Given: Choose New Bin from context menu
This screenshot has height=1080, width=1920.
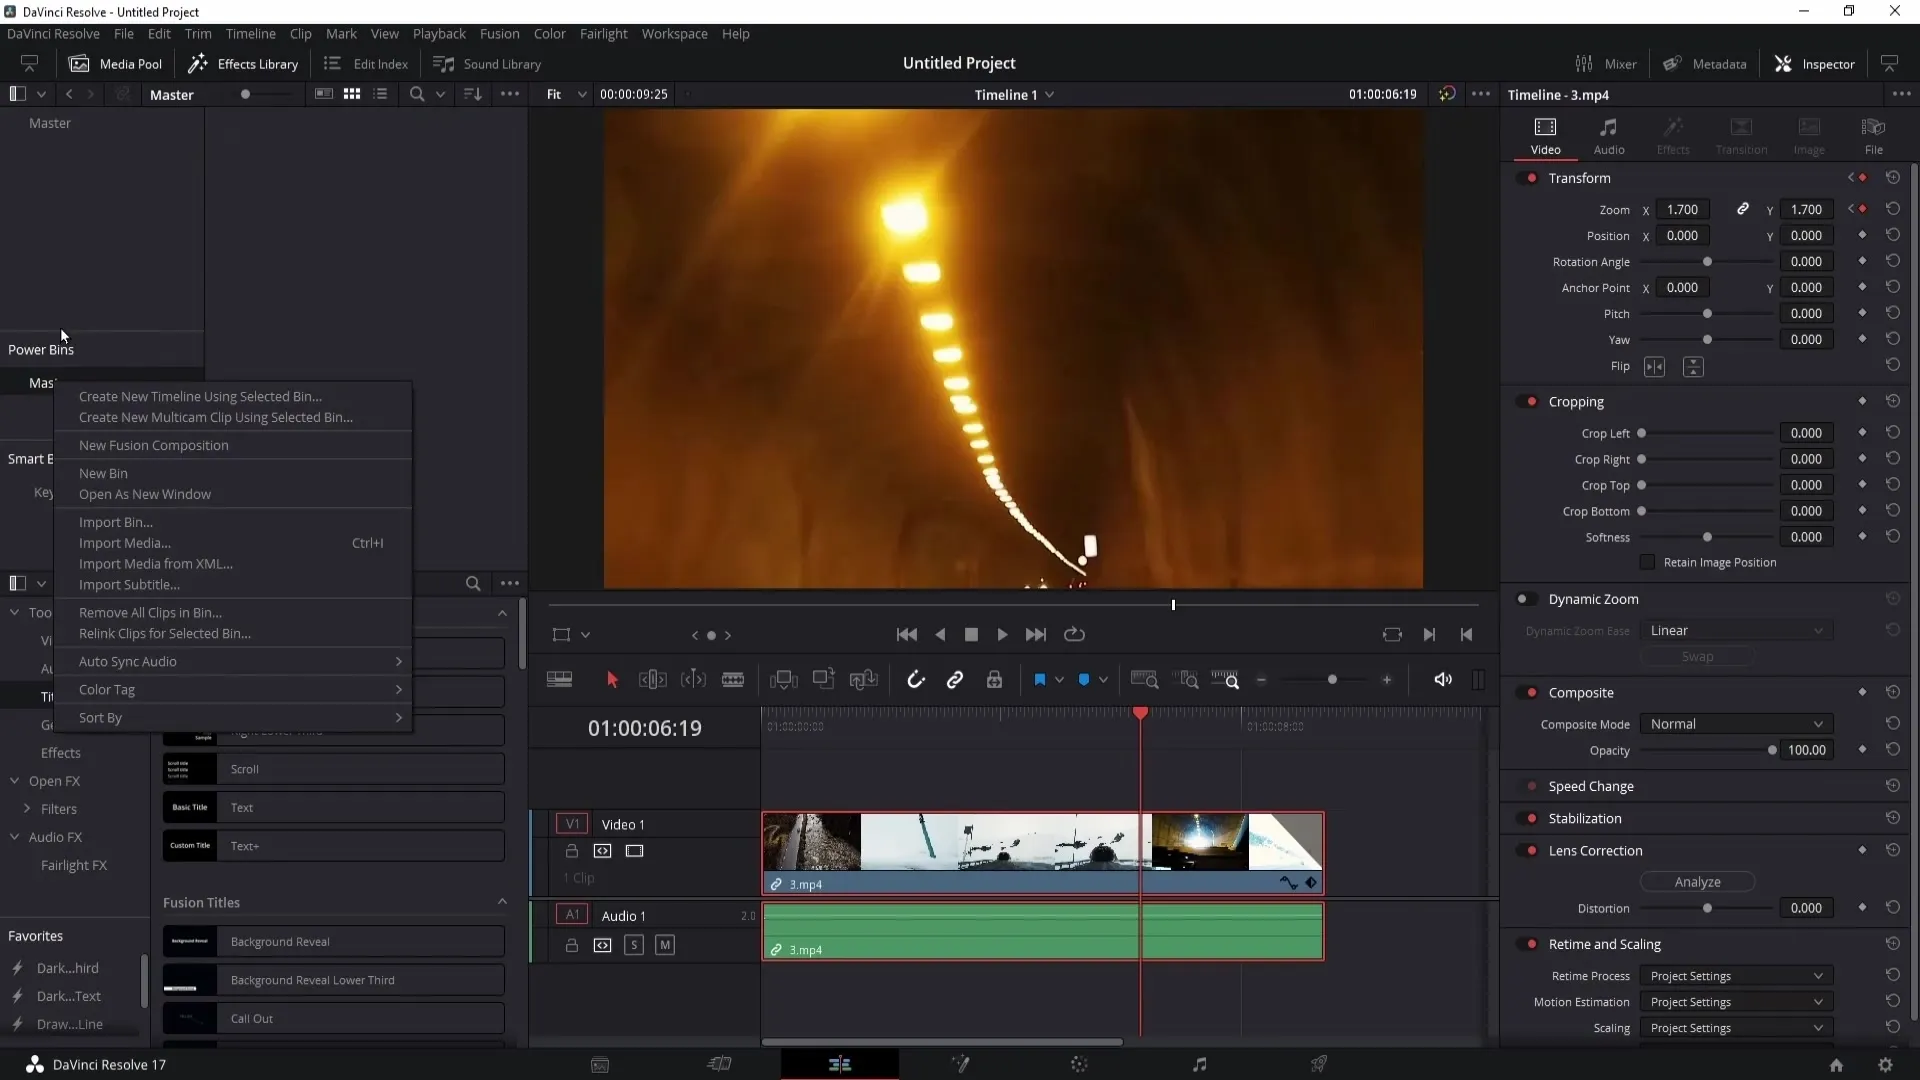Looking at the screenshot, I should click(233, 474).
